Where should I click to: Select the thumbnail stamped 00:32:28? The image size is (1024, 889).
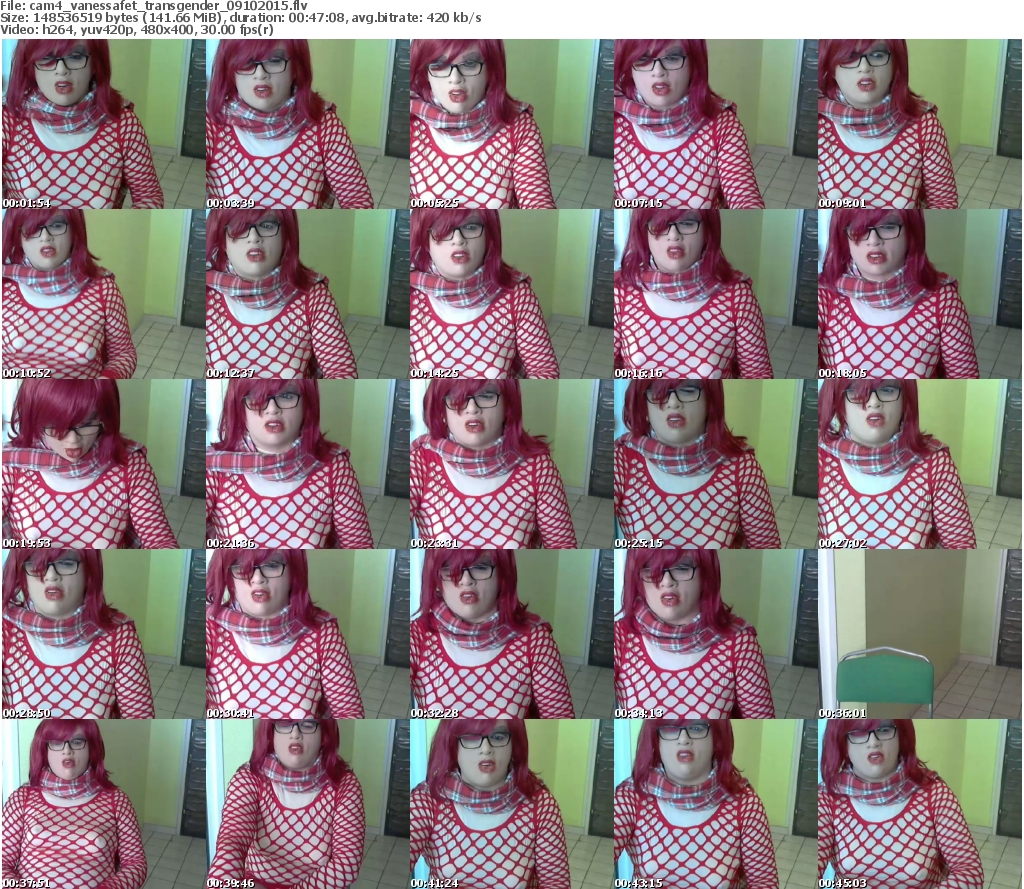click(511, 634)
